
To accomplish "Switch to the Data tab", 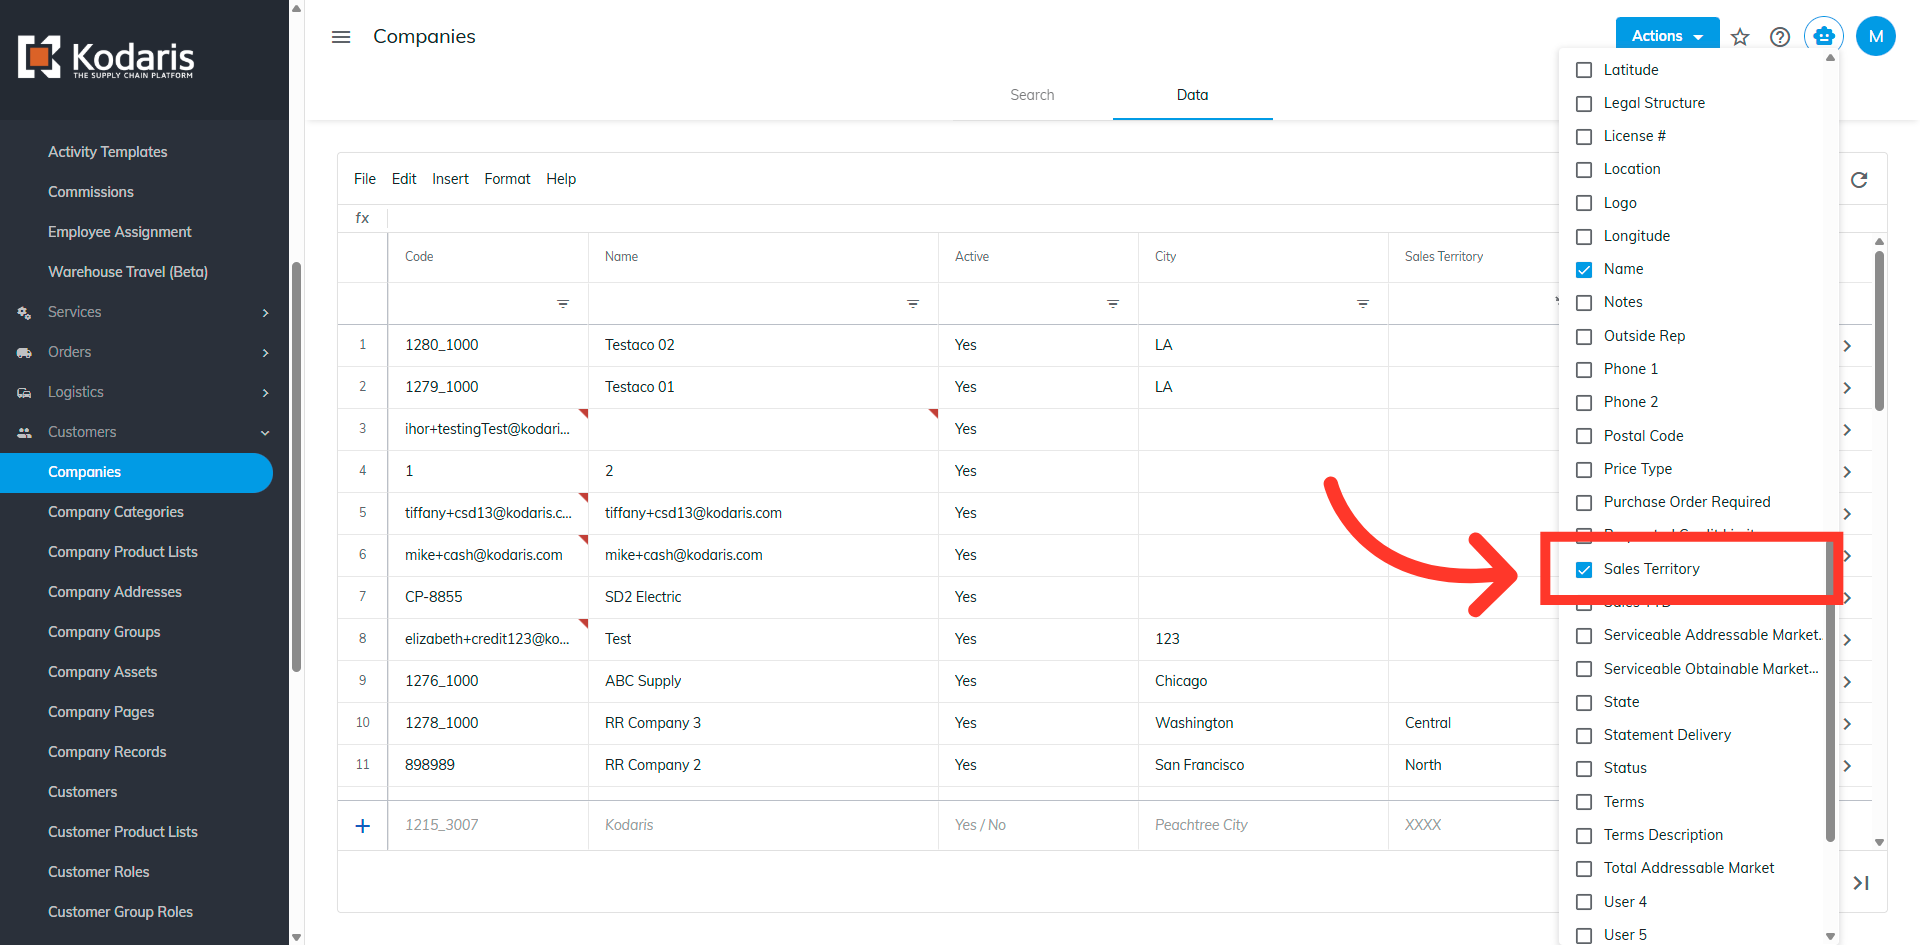I will [1192, 95].
